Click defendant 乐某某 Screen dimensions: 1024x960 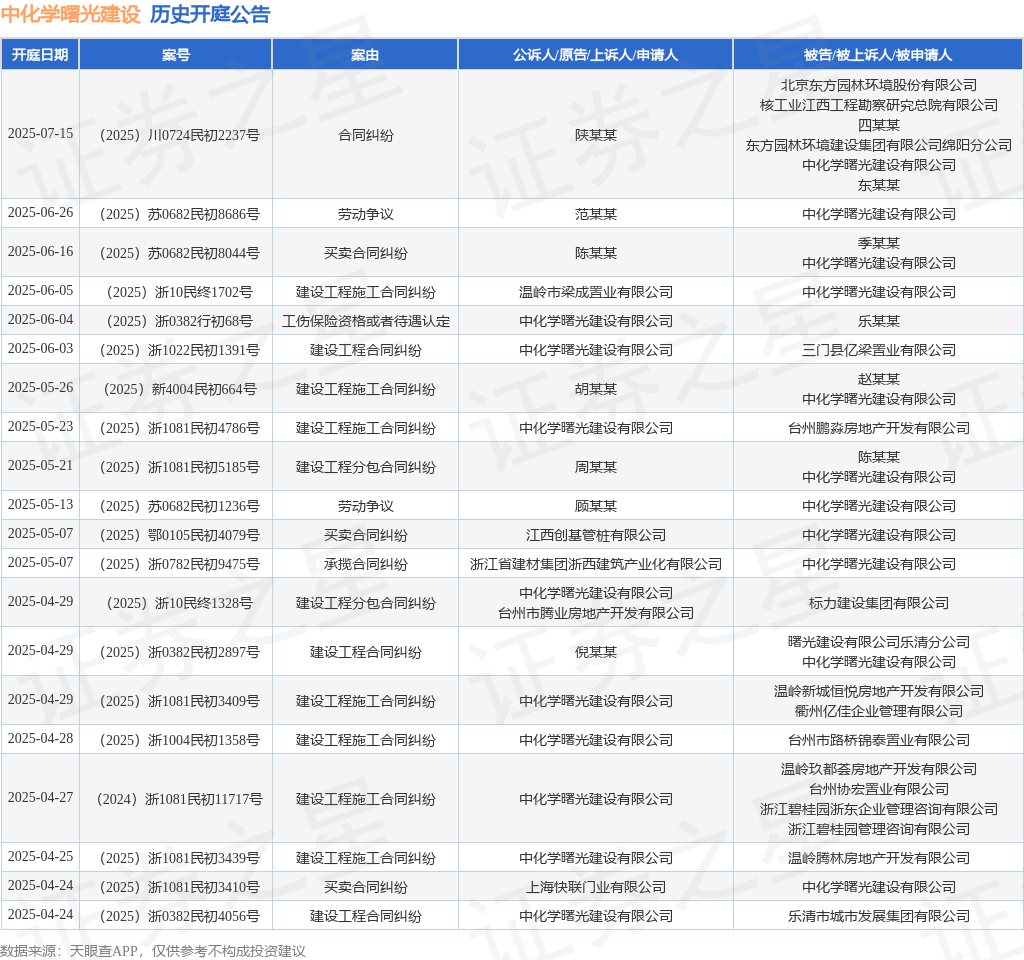(879, 321)
